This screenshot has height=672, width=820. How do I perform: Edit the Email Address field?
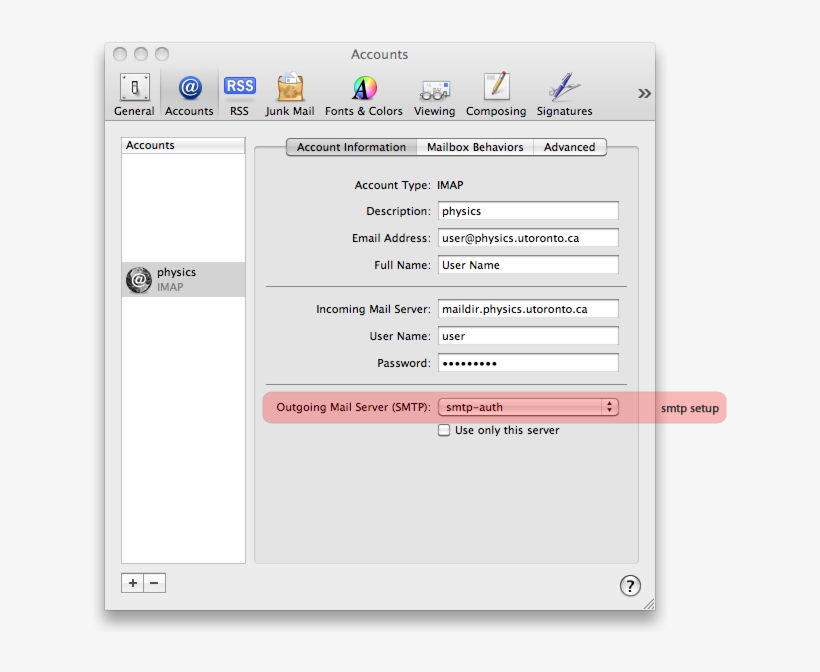click(x=528, y=238)
